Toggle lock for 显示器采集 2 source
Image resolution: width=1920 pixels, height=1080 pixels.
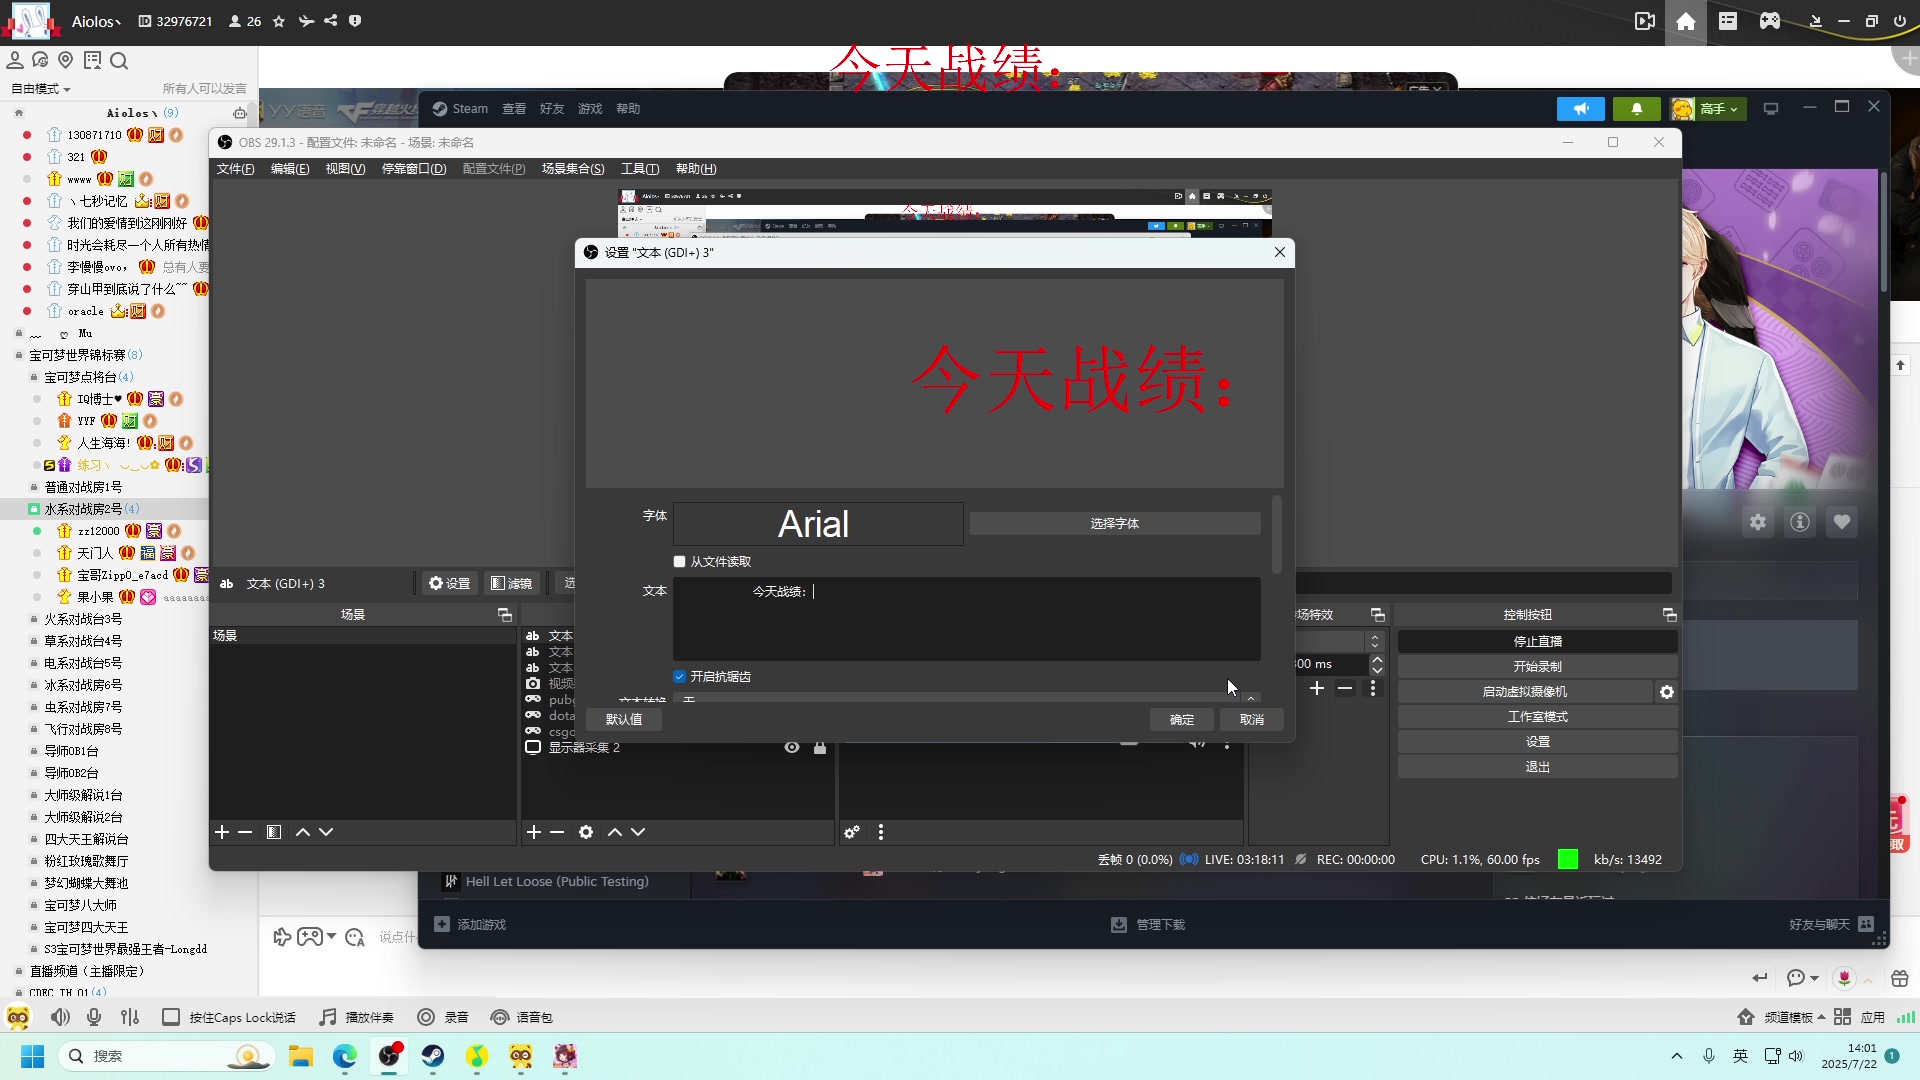[820, 748]
